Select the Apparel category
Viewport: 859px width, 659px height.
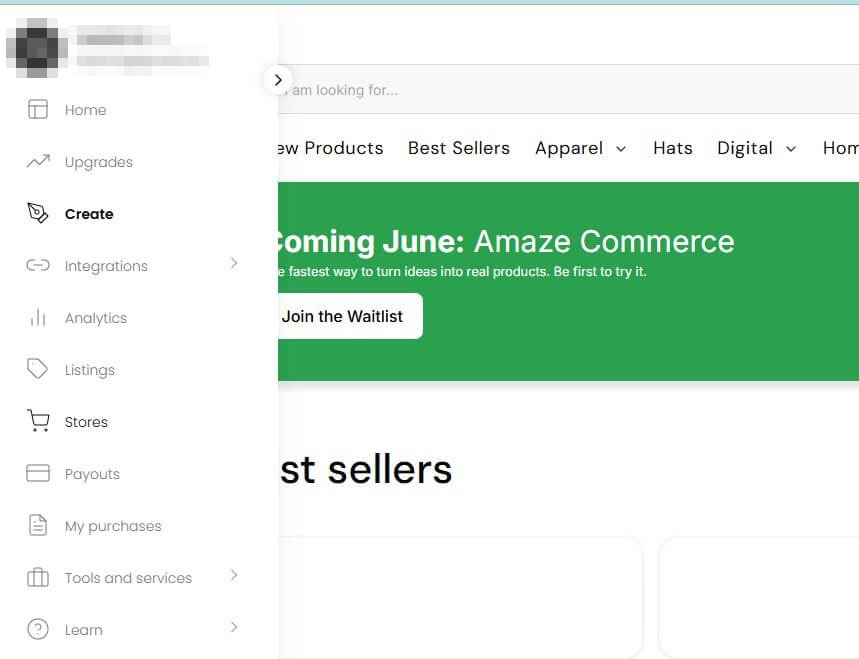(569, 148)
